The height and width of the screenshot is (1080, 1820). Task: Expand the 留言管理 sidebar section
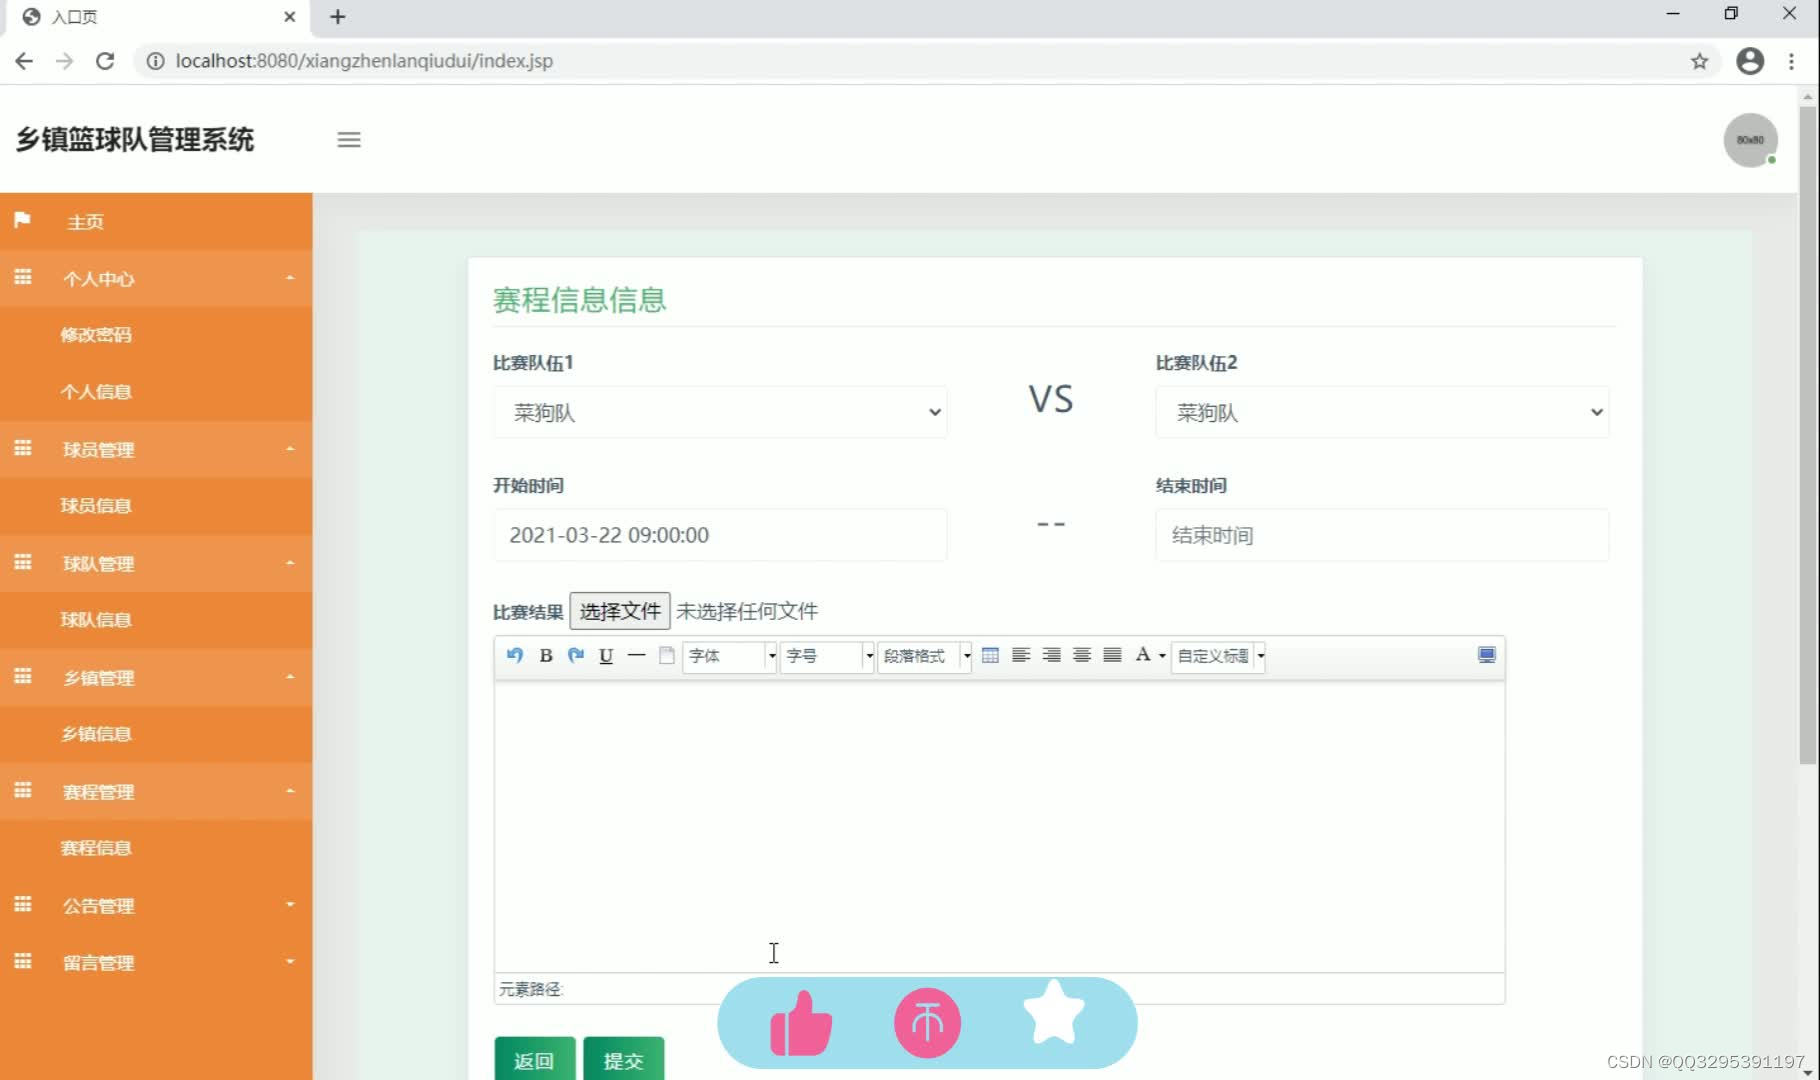pos(156,962)
